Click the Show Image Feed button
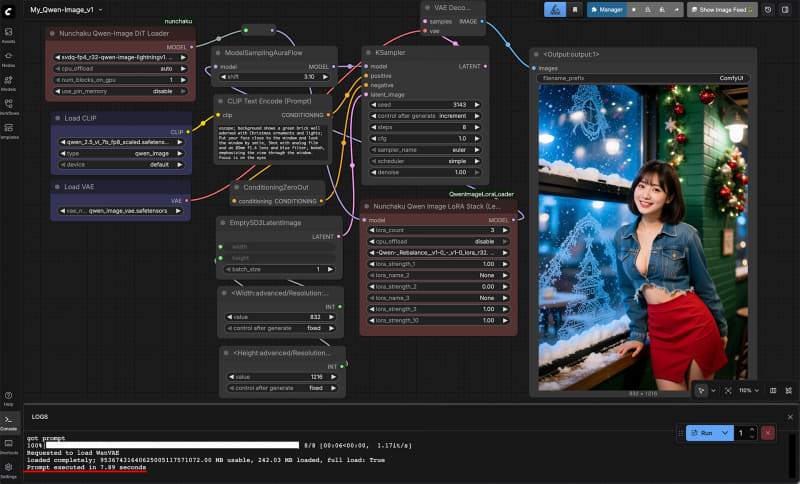Screen dimensions: 800x484 [722, 10]
